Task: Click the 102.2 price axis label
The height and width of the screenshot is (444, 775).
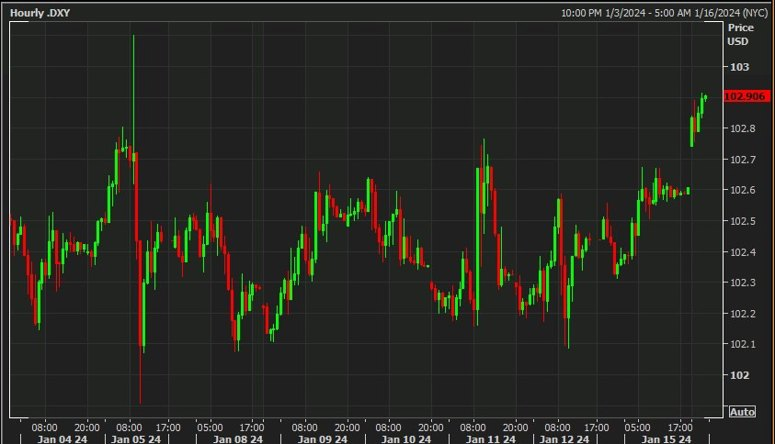Action: pyautogui.click(x=743, y=313)
